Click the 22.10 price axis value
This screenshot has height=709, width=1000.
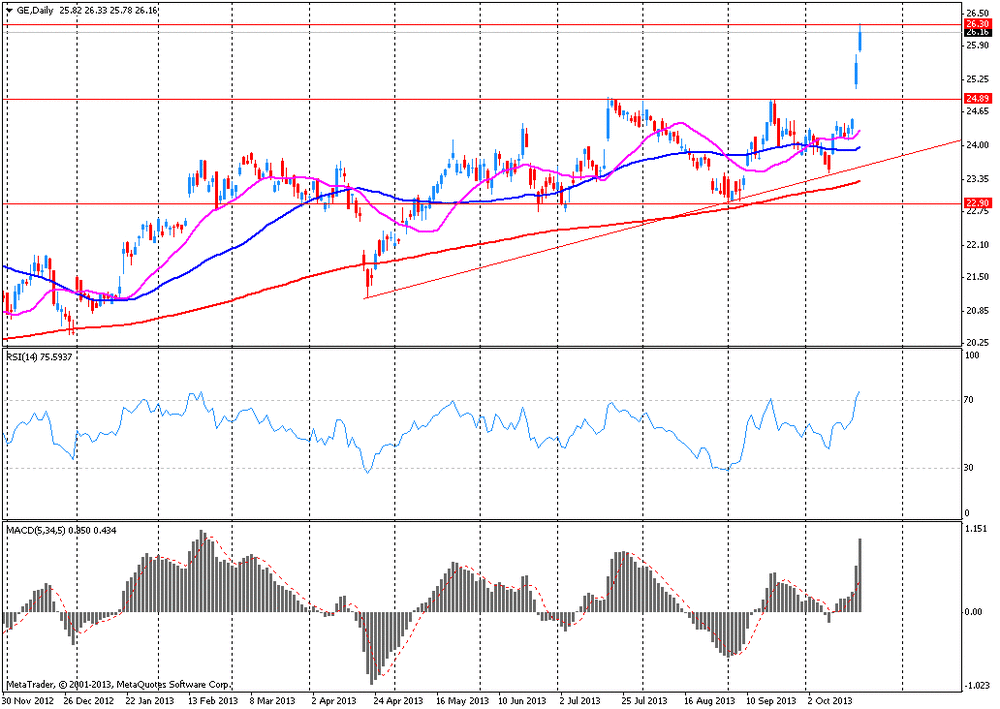(x=977, y=245)
